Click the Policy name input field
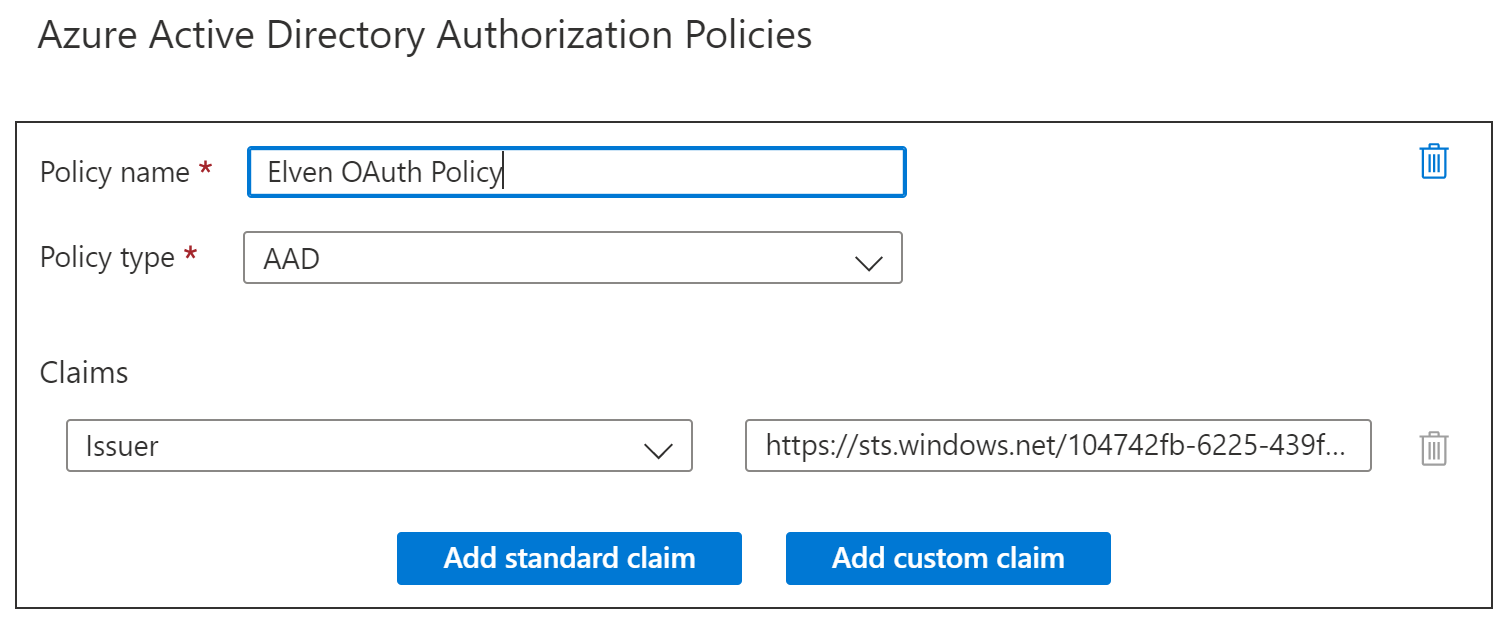 [x=577, y=172]
